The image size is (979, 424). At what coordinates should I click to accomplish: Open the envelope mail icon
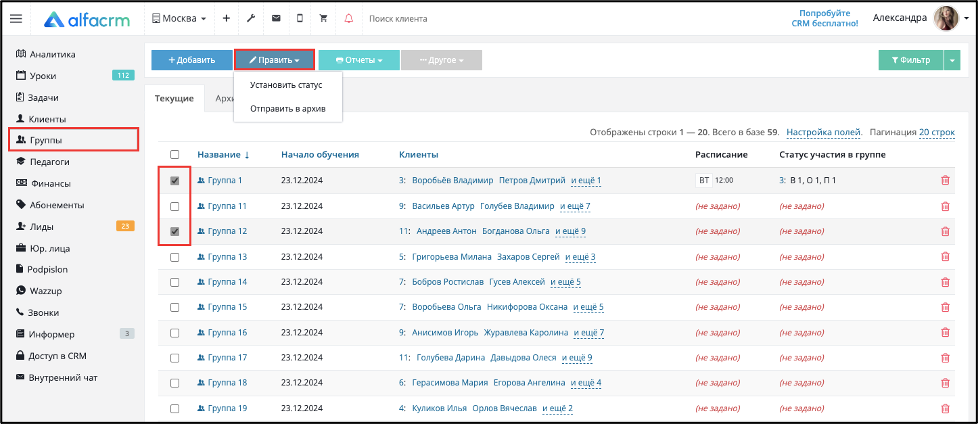point(276,19)
